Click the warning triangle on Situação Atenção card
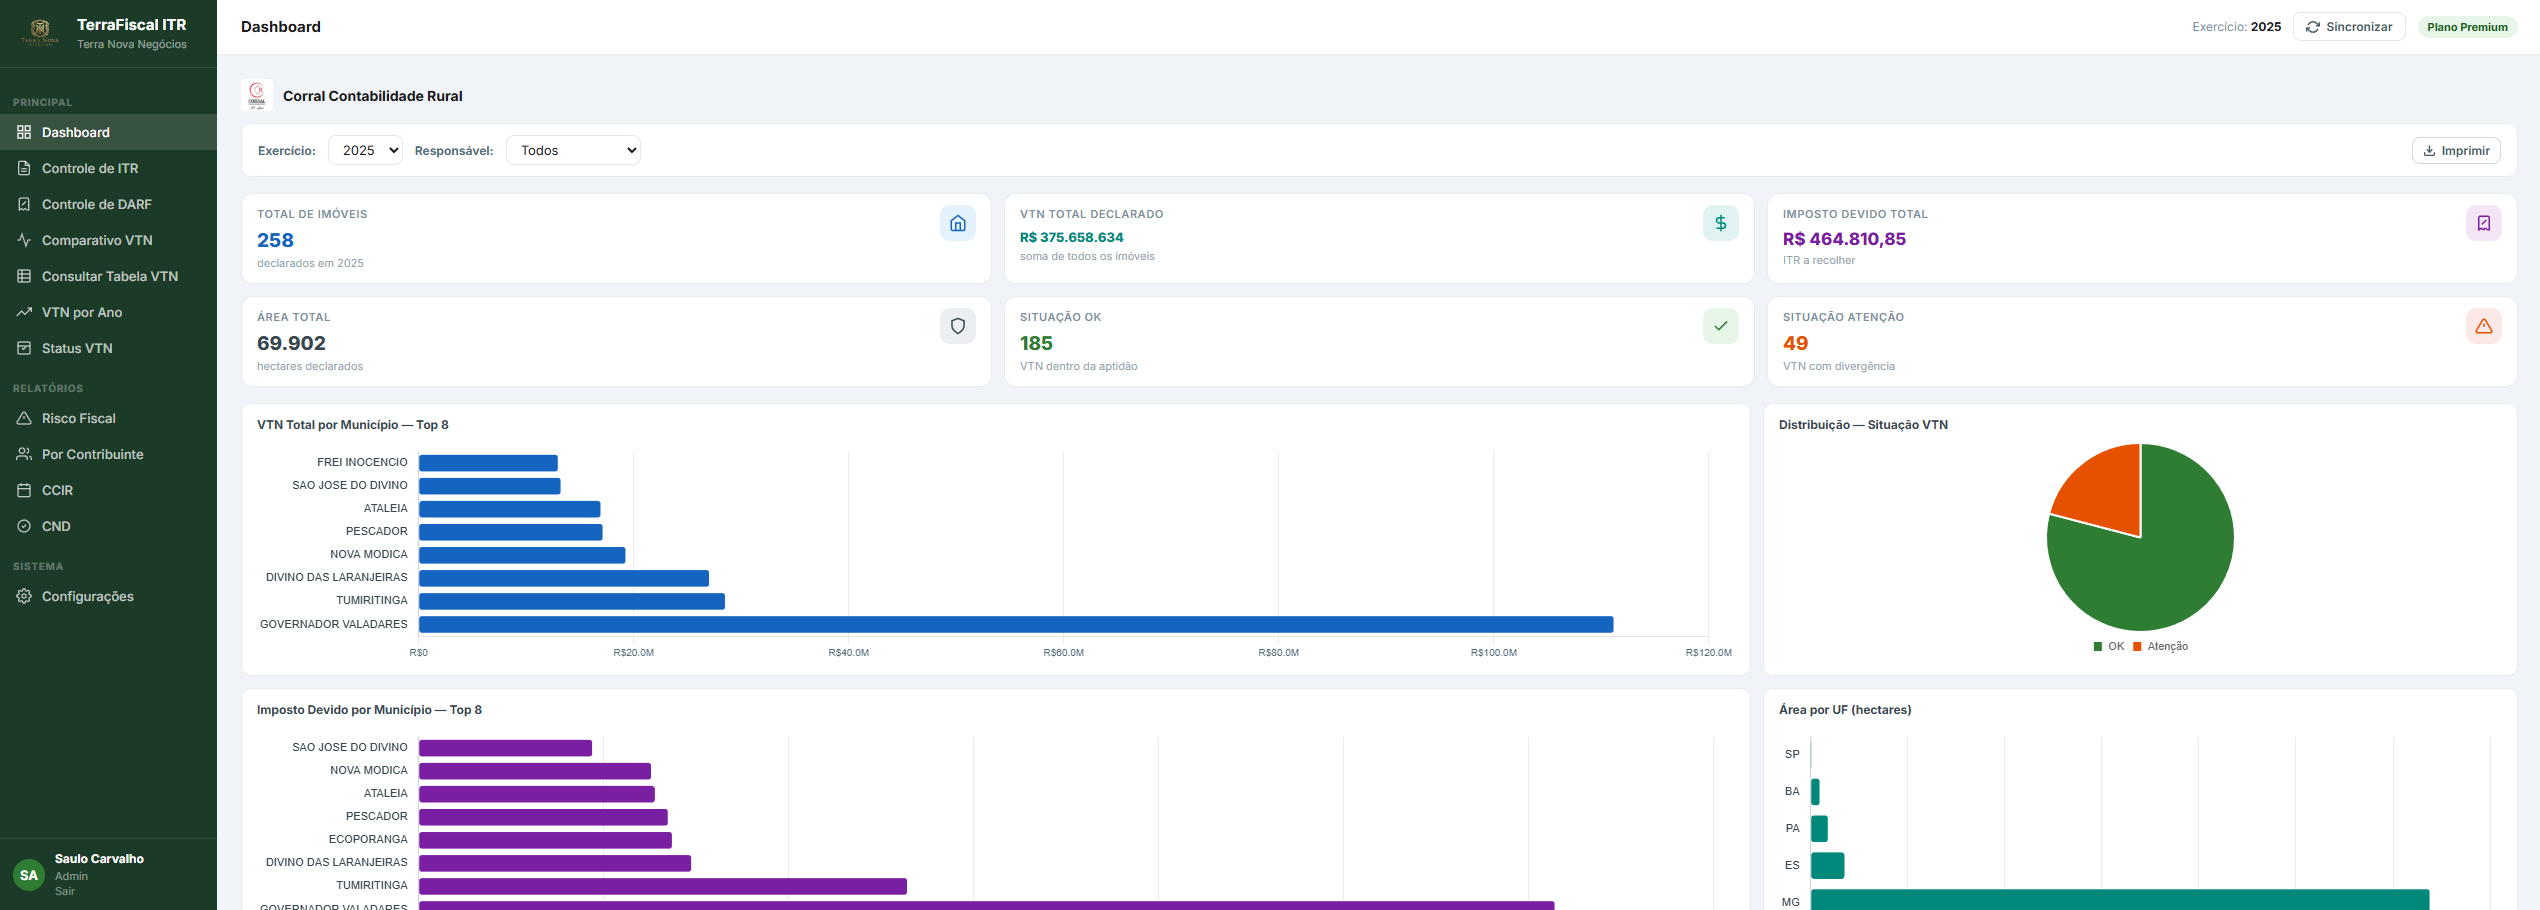The width and height of the screenshot is (2540, 910). click(x=2483, y=326)
